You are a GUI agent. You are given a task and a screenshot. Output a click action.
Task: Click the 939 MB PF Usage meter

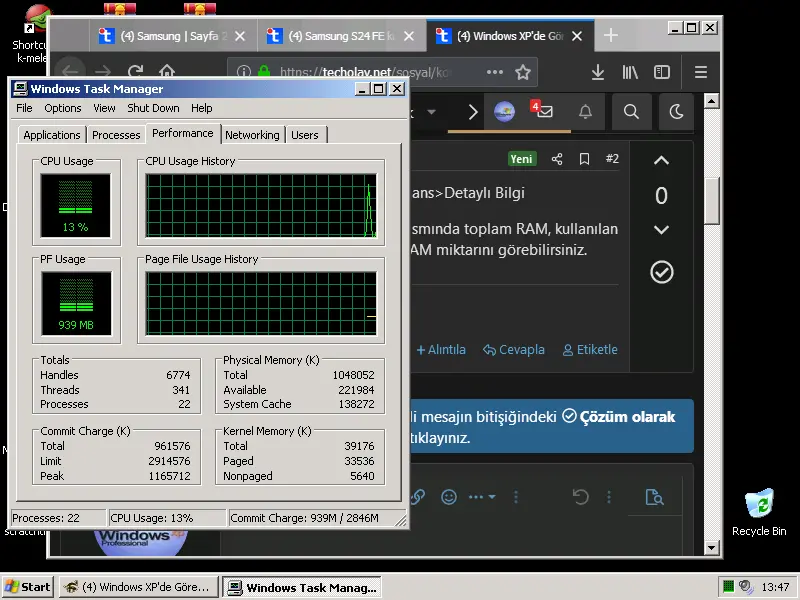pos(76,304)
